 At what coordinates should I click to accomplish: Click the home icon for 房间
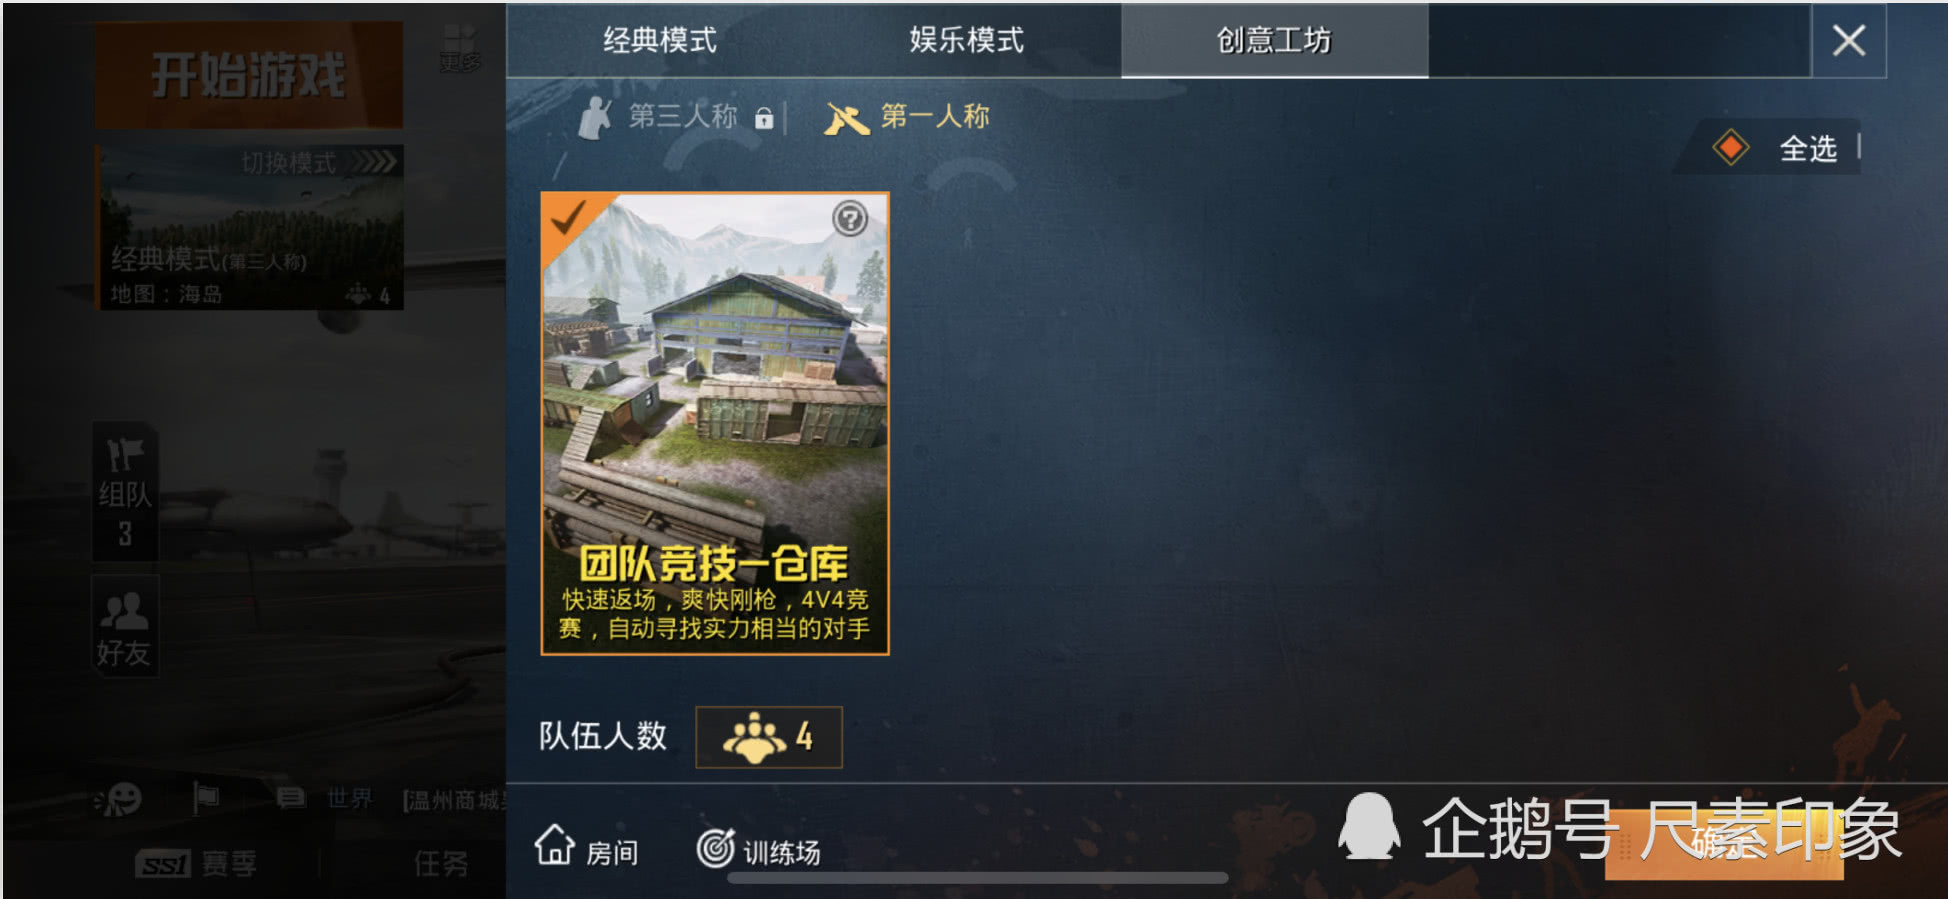click(554, 845)
